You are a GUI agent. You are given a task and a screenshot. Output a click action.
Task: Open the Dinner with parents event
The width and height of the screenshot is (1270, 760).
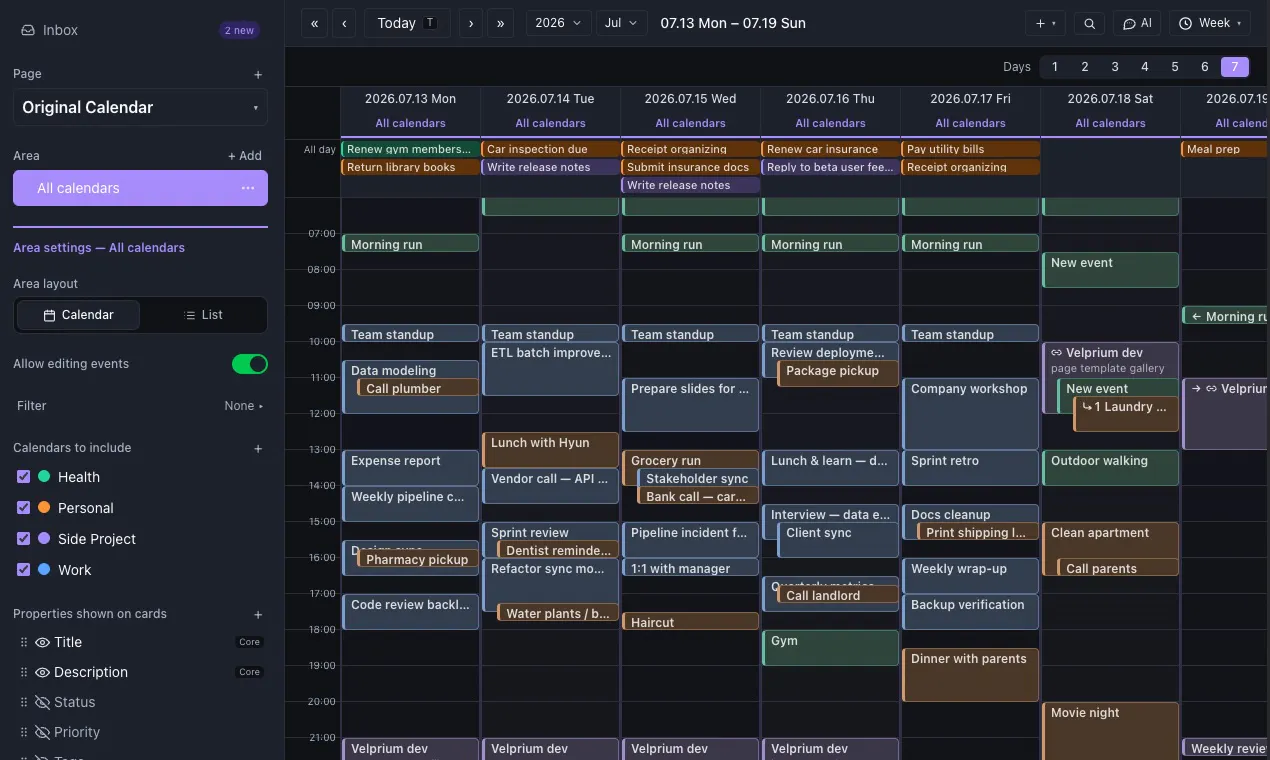(x=970, y=675)
